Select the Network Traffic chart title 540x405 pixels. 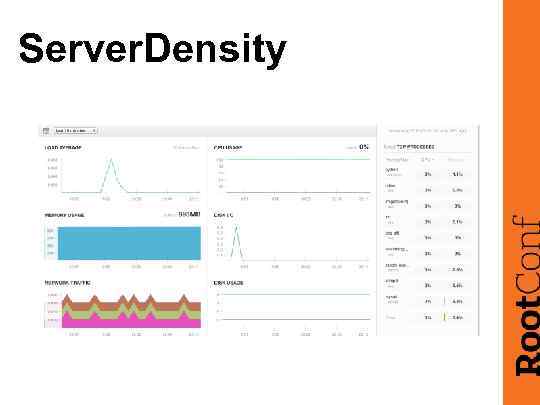[x=68, y=283]
